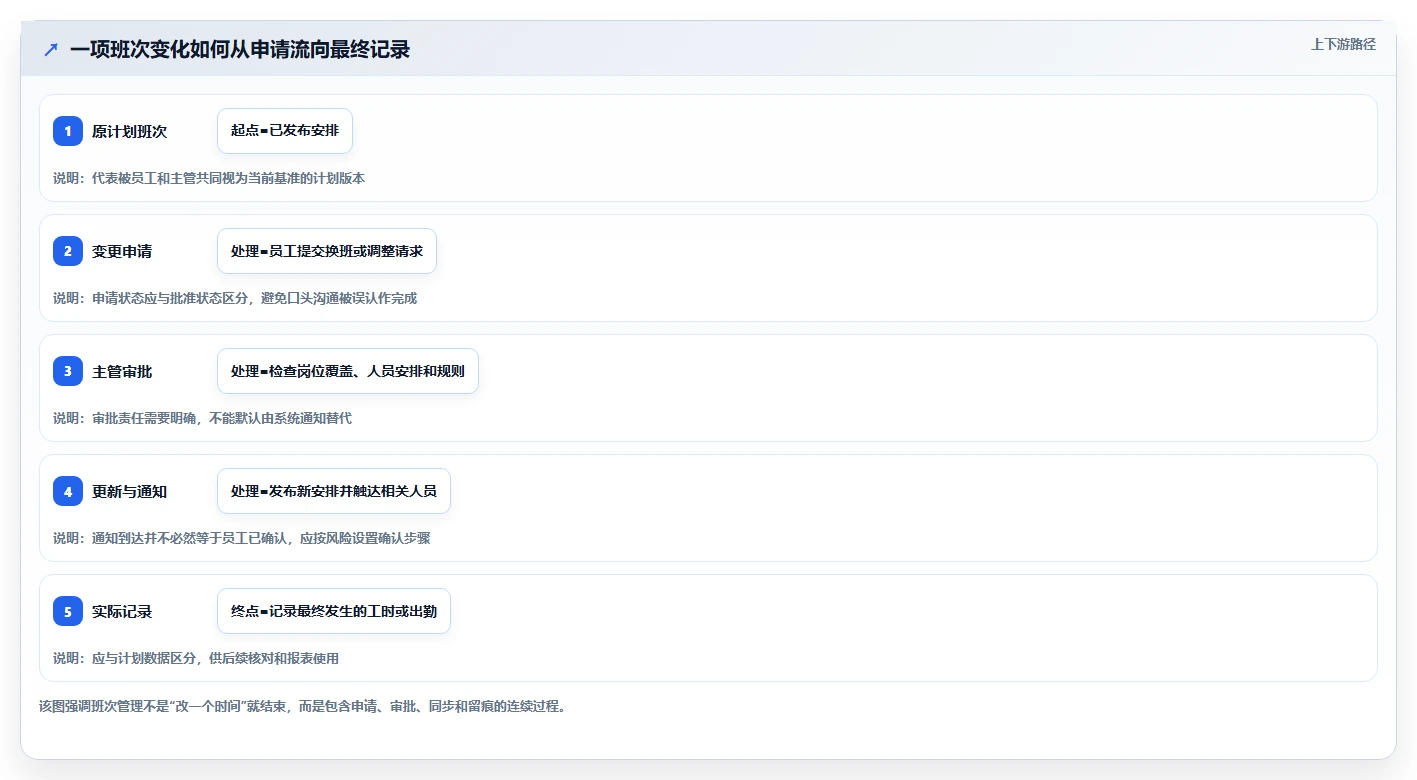
Task: Click the note about 通知到达并不必然等于员工已确认
Action: pyautogui.click(x=241, y=538)
